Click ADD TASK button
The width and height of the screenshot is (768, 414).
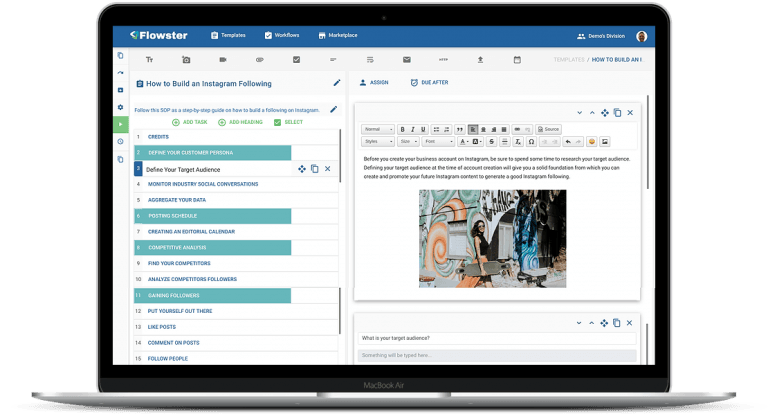(x=190, y=122)
